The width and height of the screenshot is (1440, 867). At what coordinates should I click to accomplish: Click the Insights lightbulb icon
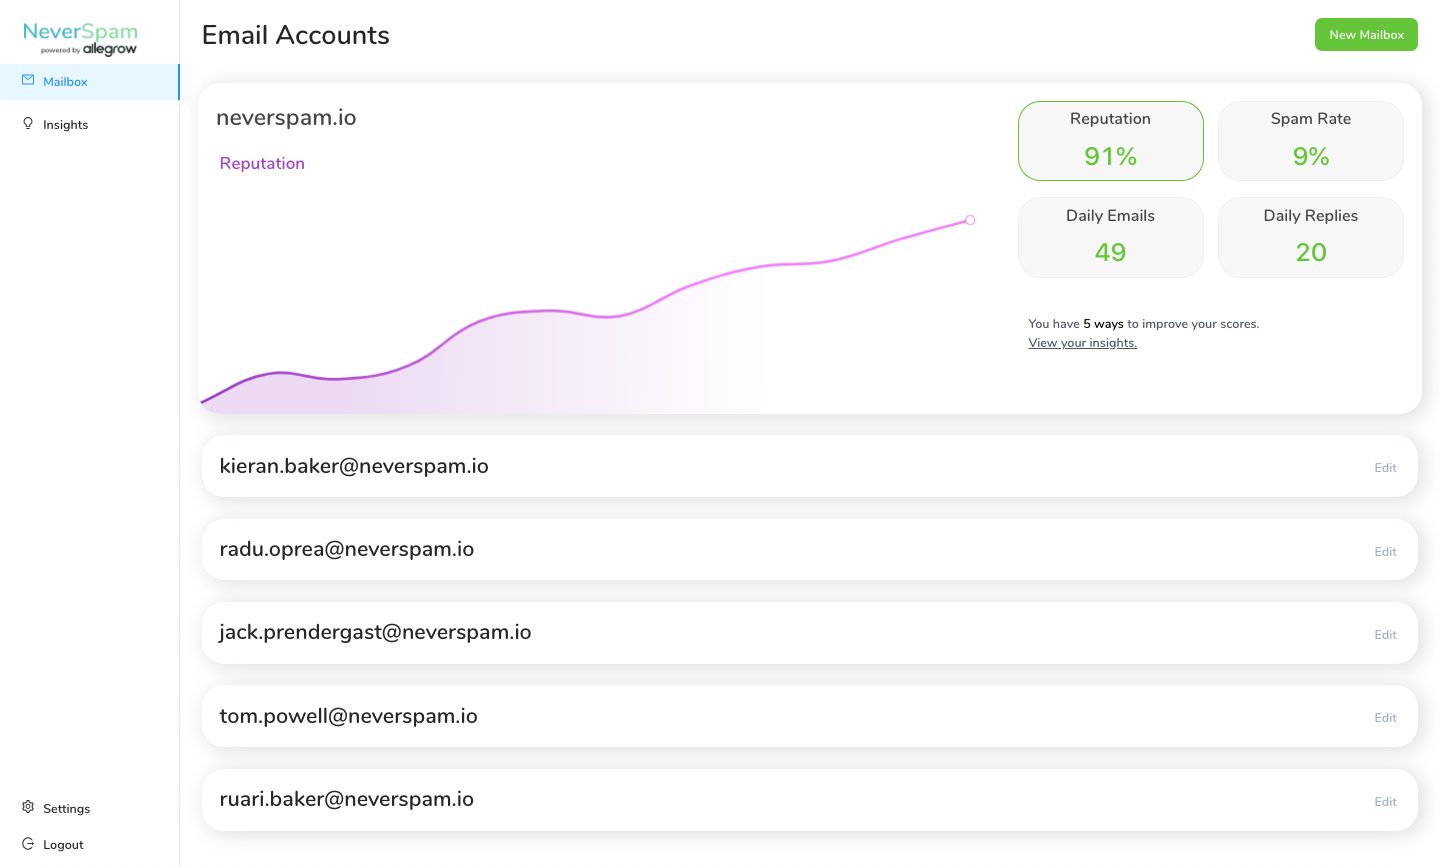[x=28, y=124]
